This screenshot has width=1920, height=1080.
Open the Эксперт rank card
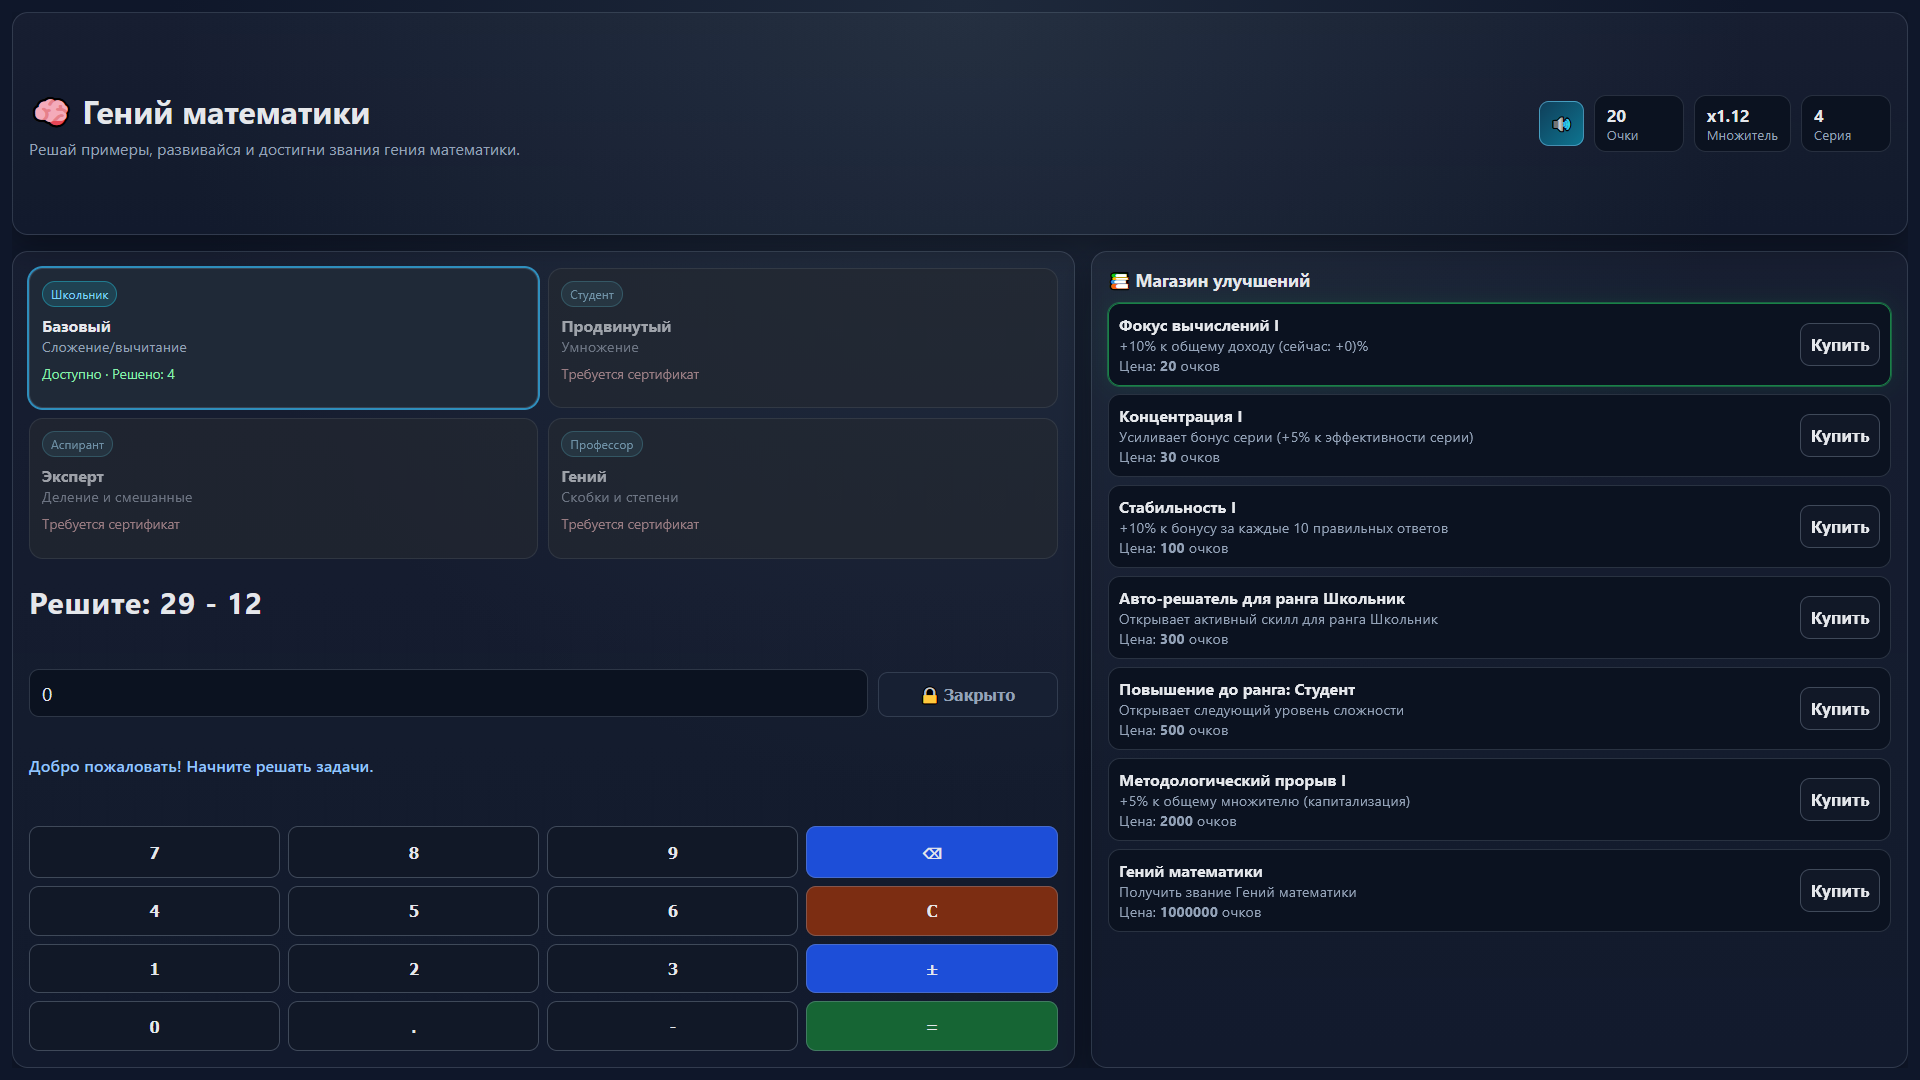coord(283,488)
